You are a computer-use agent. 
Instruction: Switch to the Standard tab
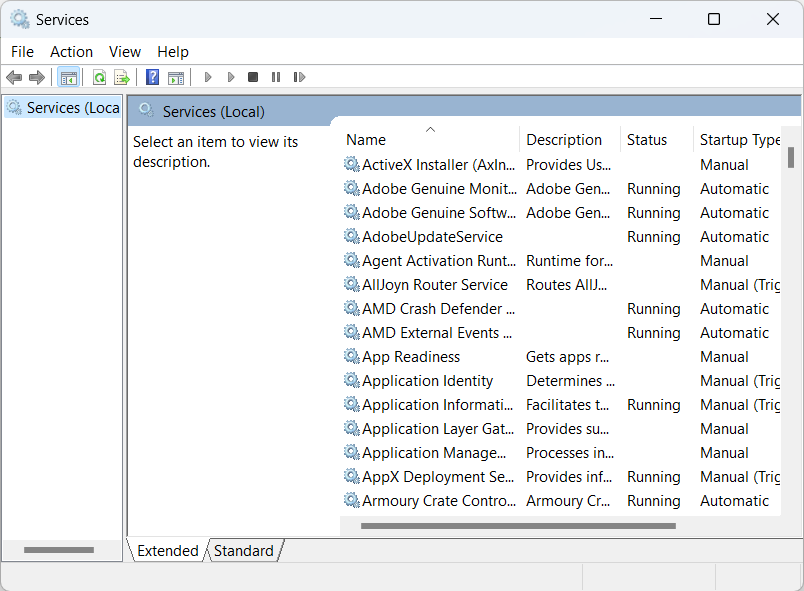click(x=244, y=551)
